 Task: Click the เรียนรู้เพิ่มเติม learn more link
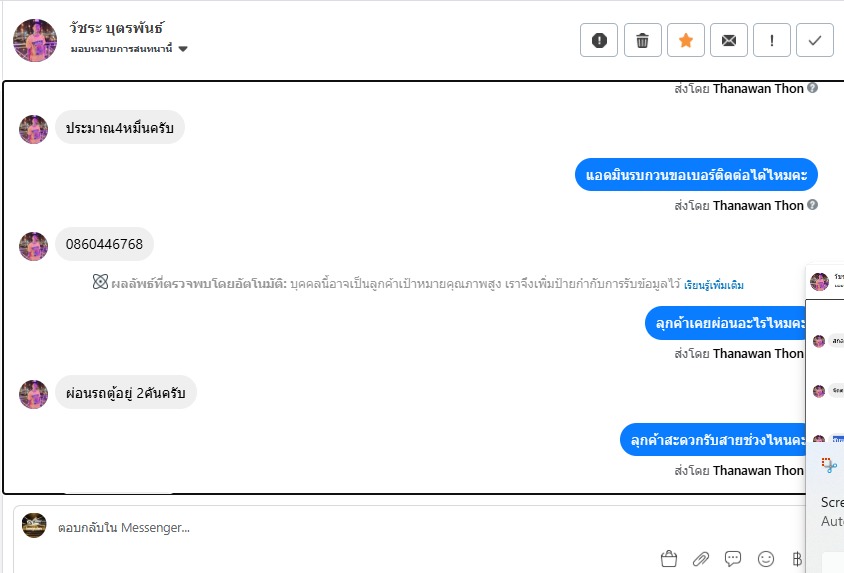click(714, 285)
